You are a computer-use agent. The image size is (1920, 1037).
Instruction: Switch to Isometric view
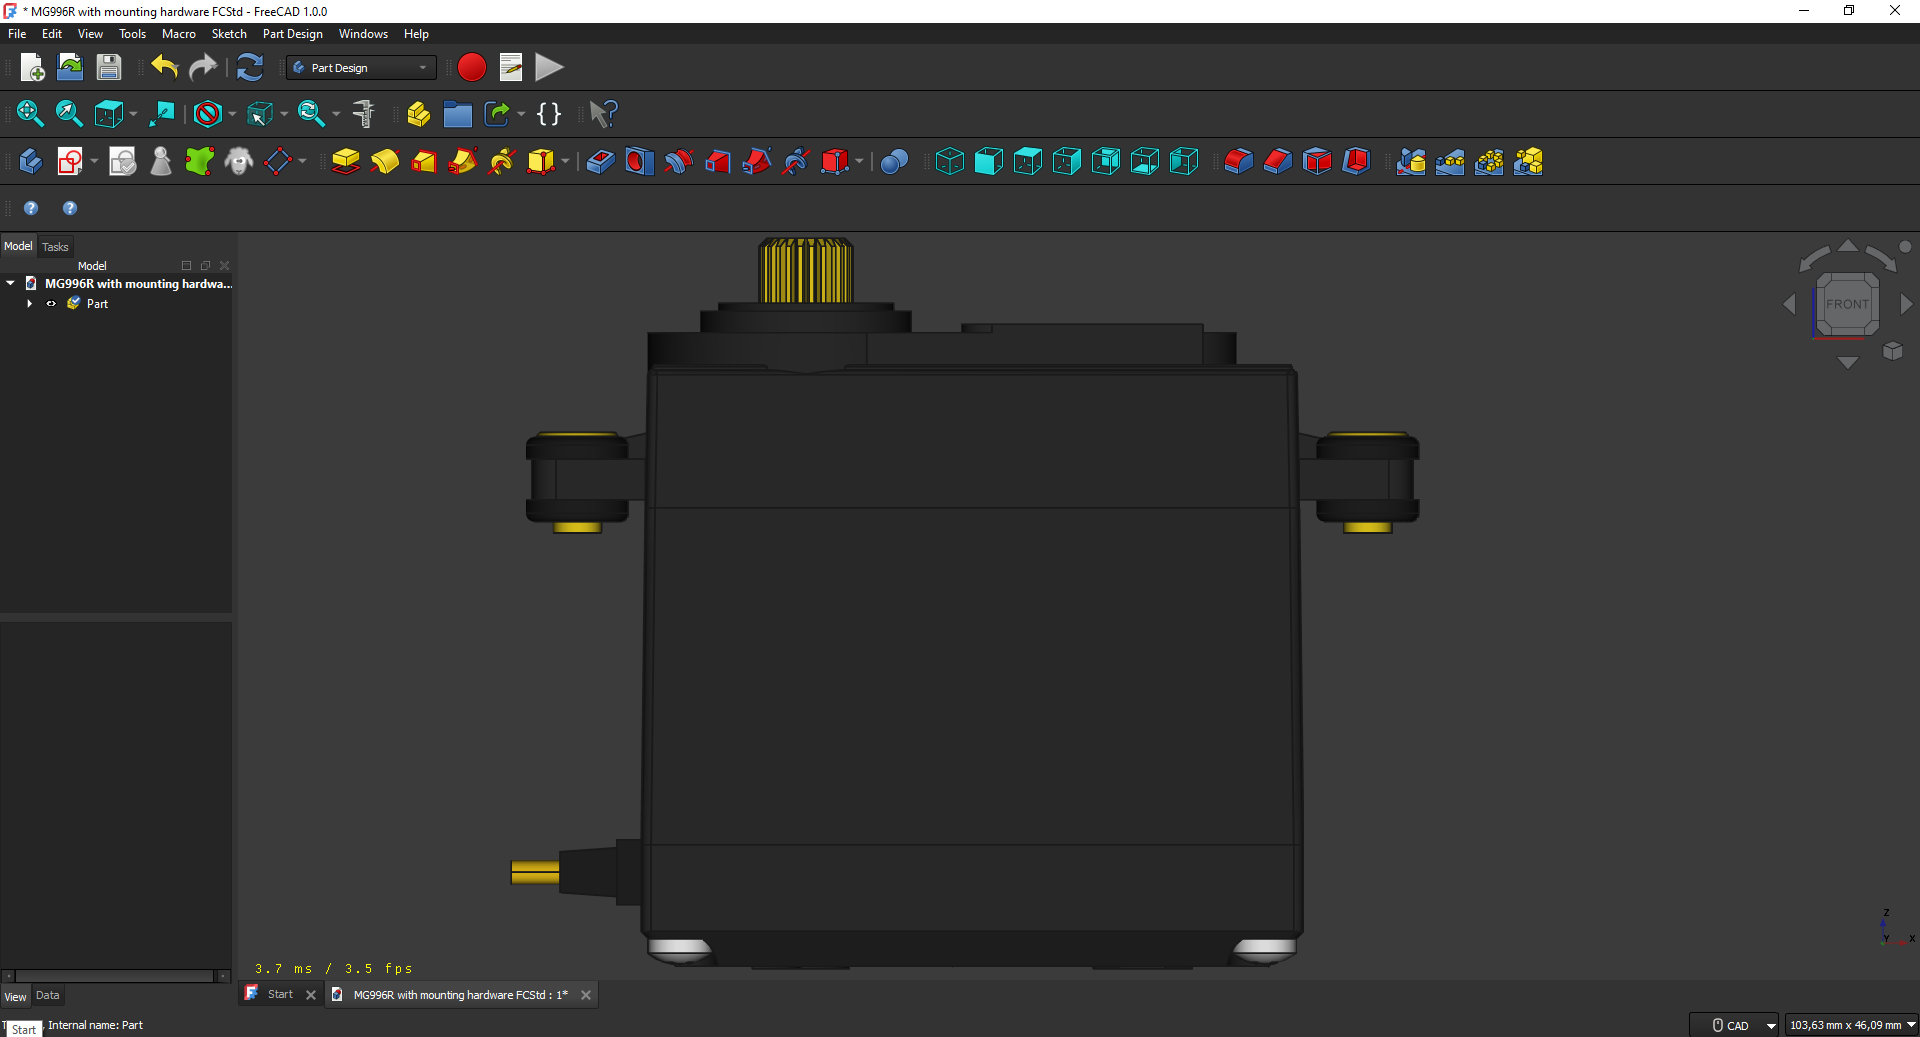[x=949, y=161]
